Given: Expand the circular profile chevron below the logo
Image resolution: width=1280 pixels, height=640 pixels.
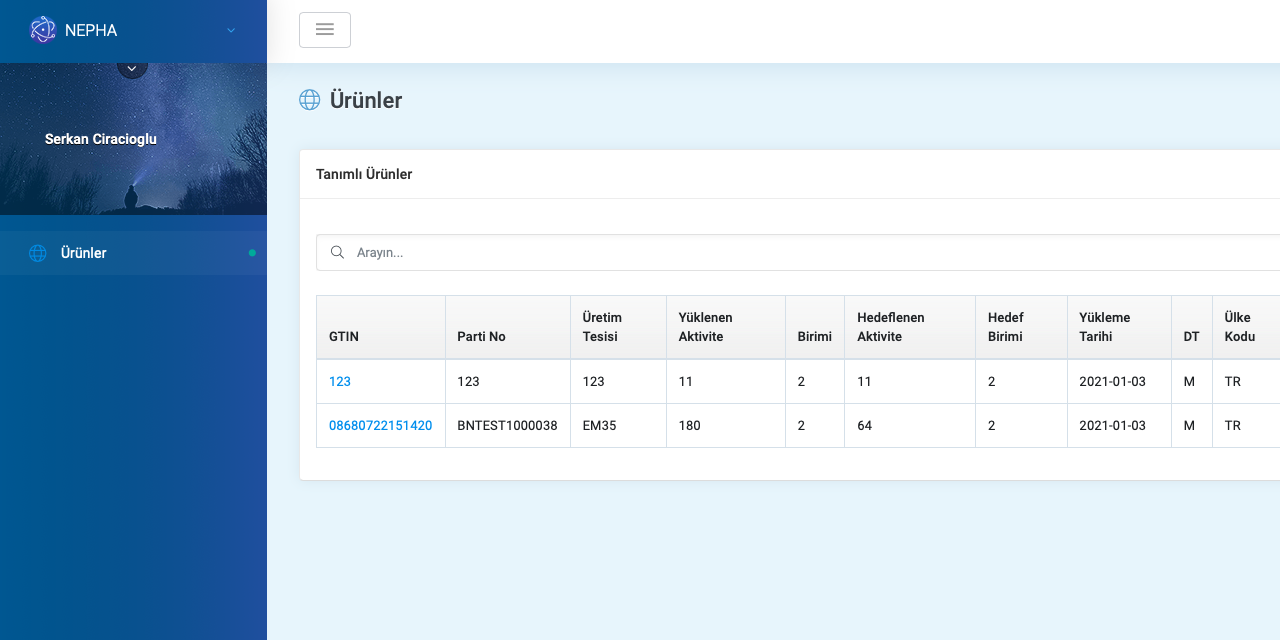Looking at the screenshot, I should click(132, 67).
